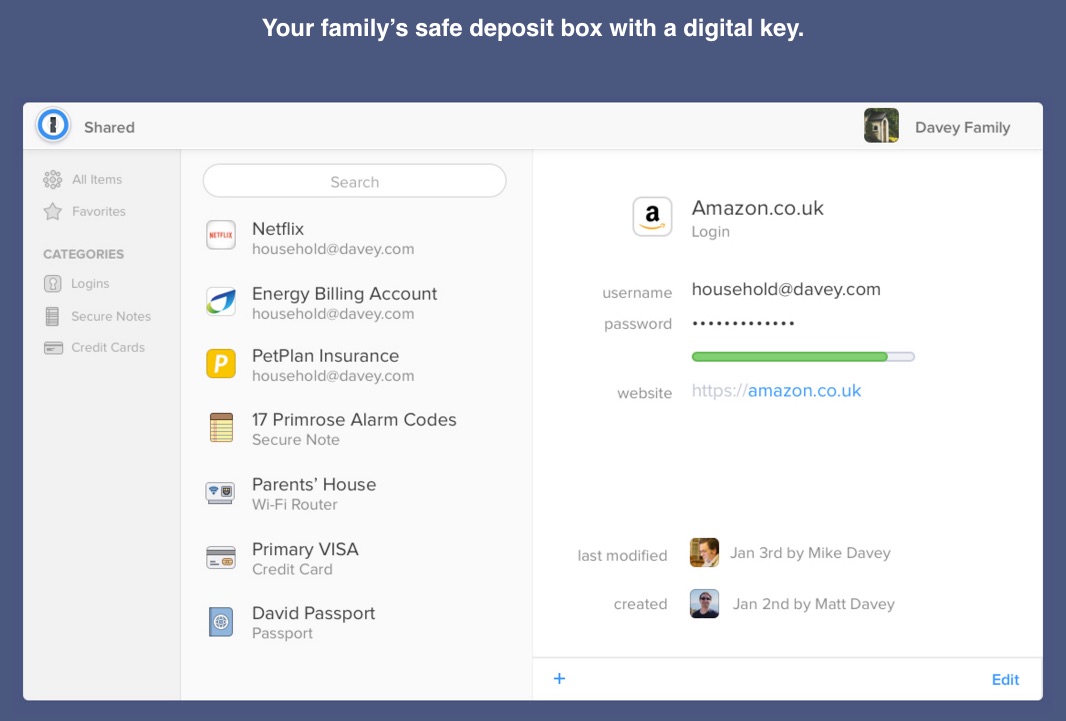Open the amazon.co.uk website link
This screenshot has height=721, width=1066.
pyautogui.click(x=804, y=391)
